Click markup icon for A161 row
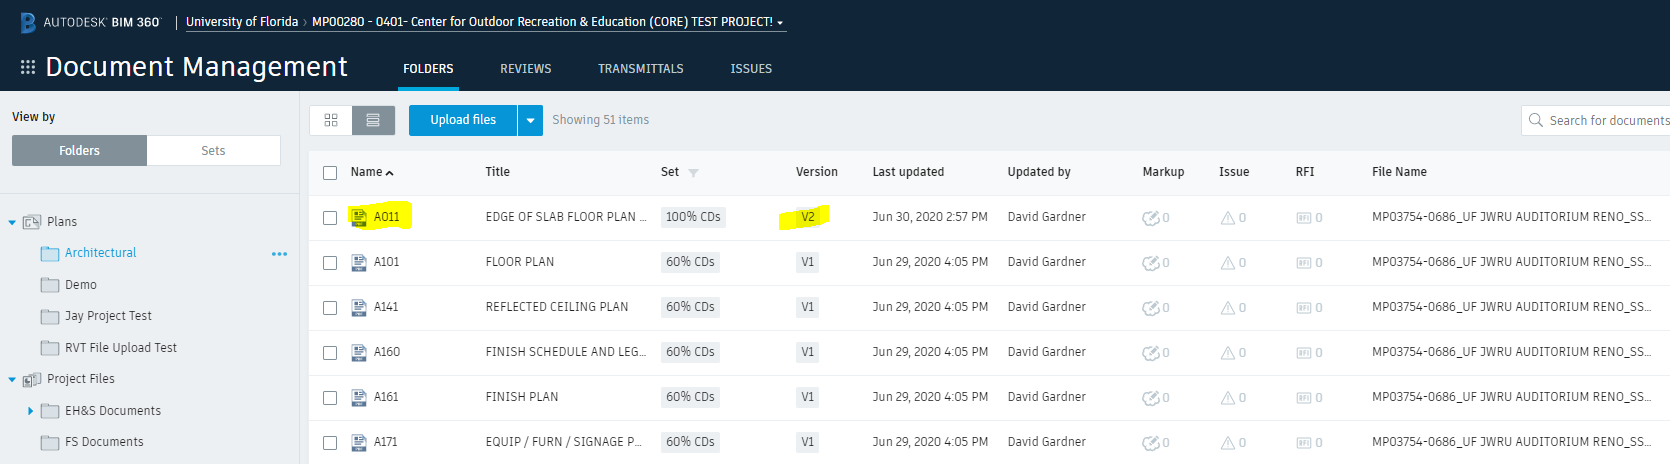This screenshot has height=464, width=1670. click(x=1151, y=397)
